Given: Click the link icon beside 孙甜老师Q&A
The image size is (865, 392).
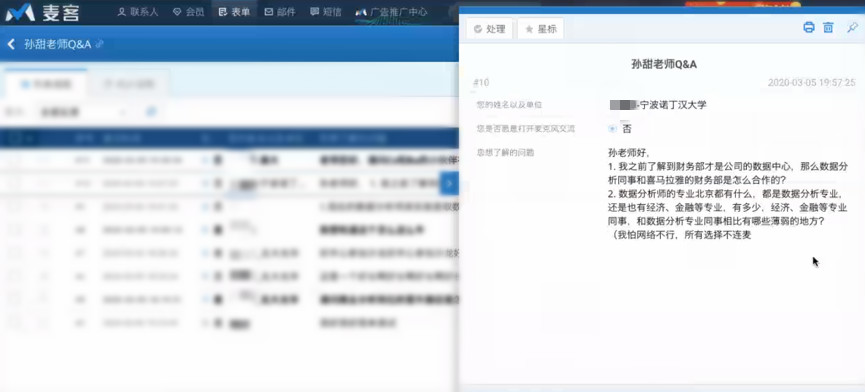Looking at the screenshot, I should (99, 44).
